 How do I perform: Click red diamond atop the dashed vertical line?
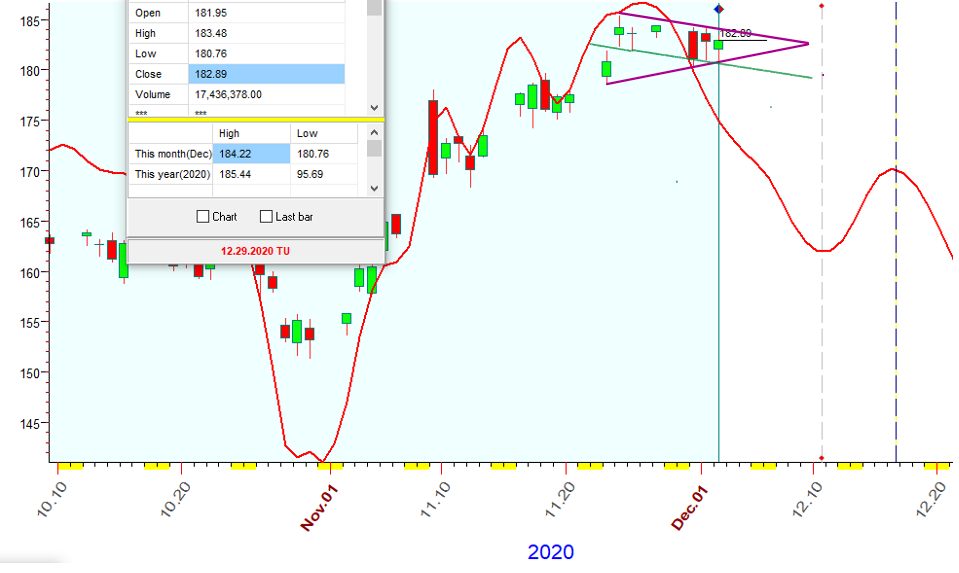pyautogui.click(x=822, y=7)
